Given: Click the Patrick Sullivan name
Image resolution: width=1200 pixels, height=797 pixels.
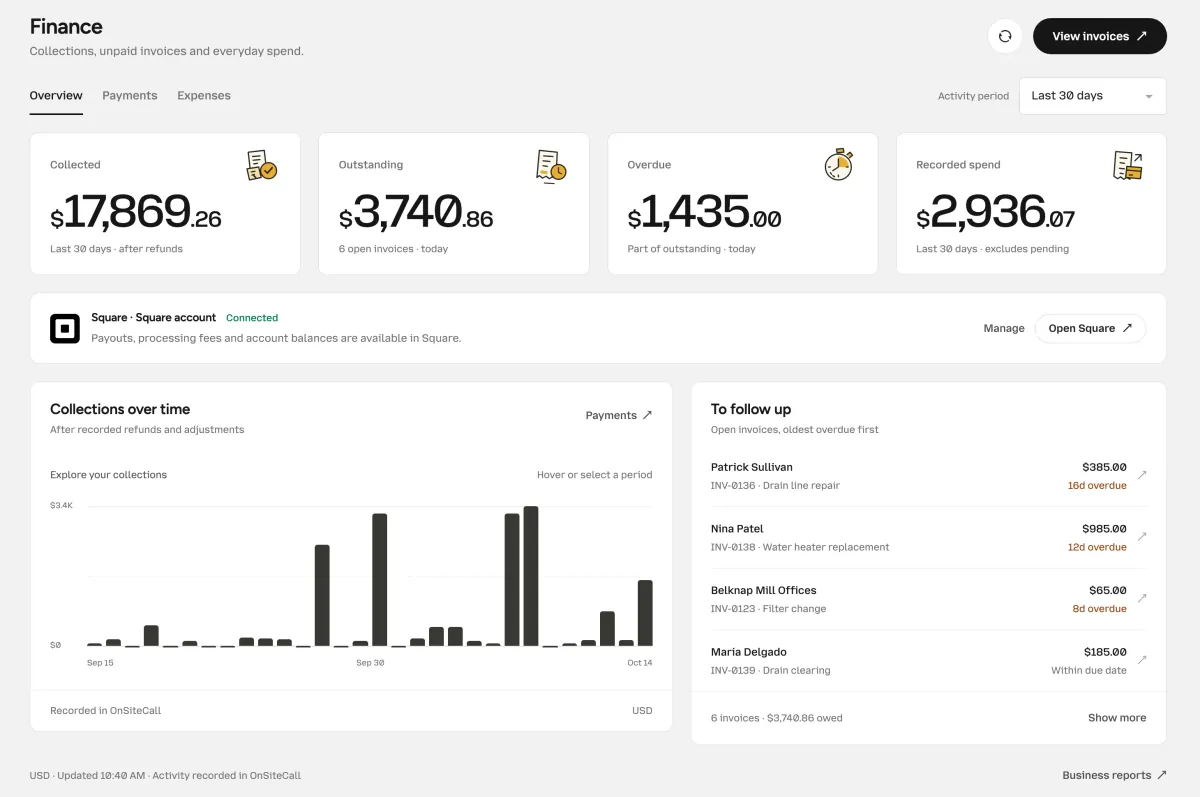Looking at the screenshot, I should tap(752, 467).
